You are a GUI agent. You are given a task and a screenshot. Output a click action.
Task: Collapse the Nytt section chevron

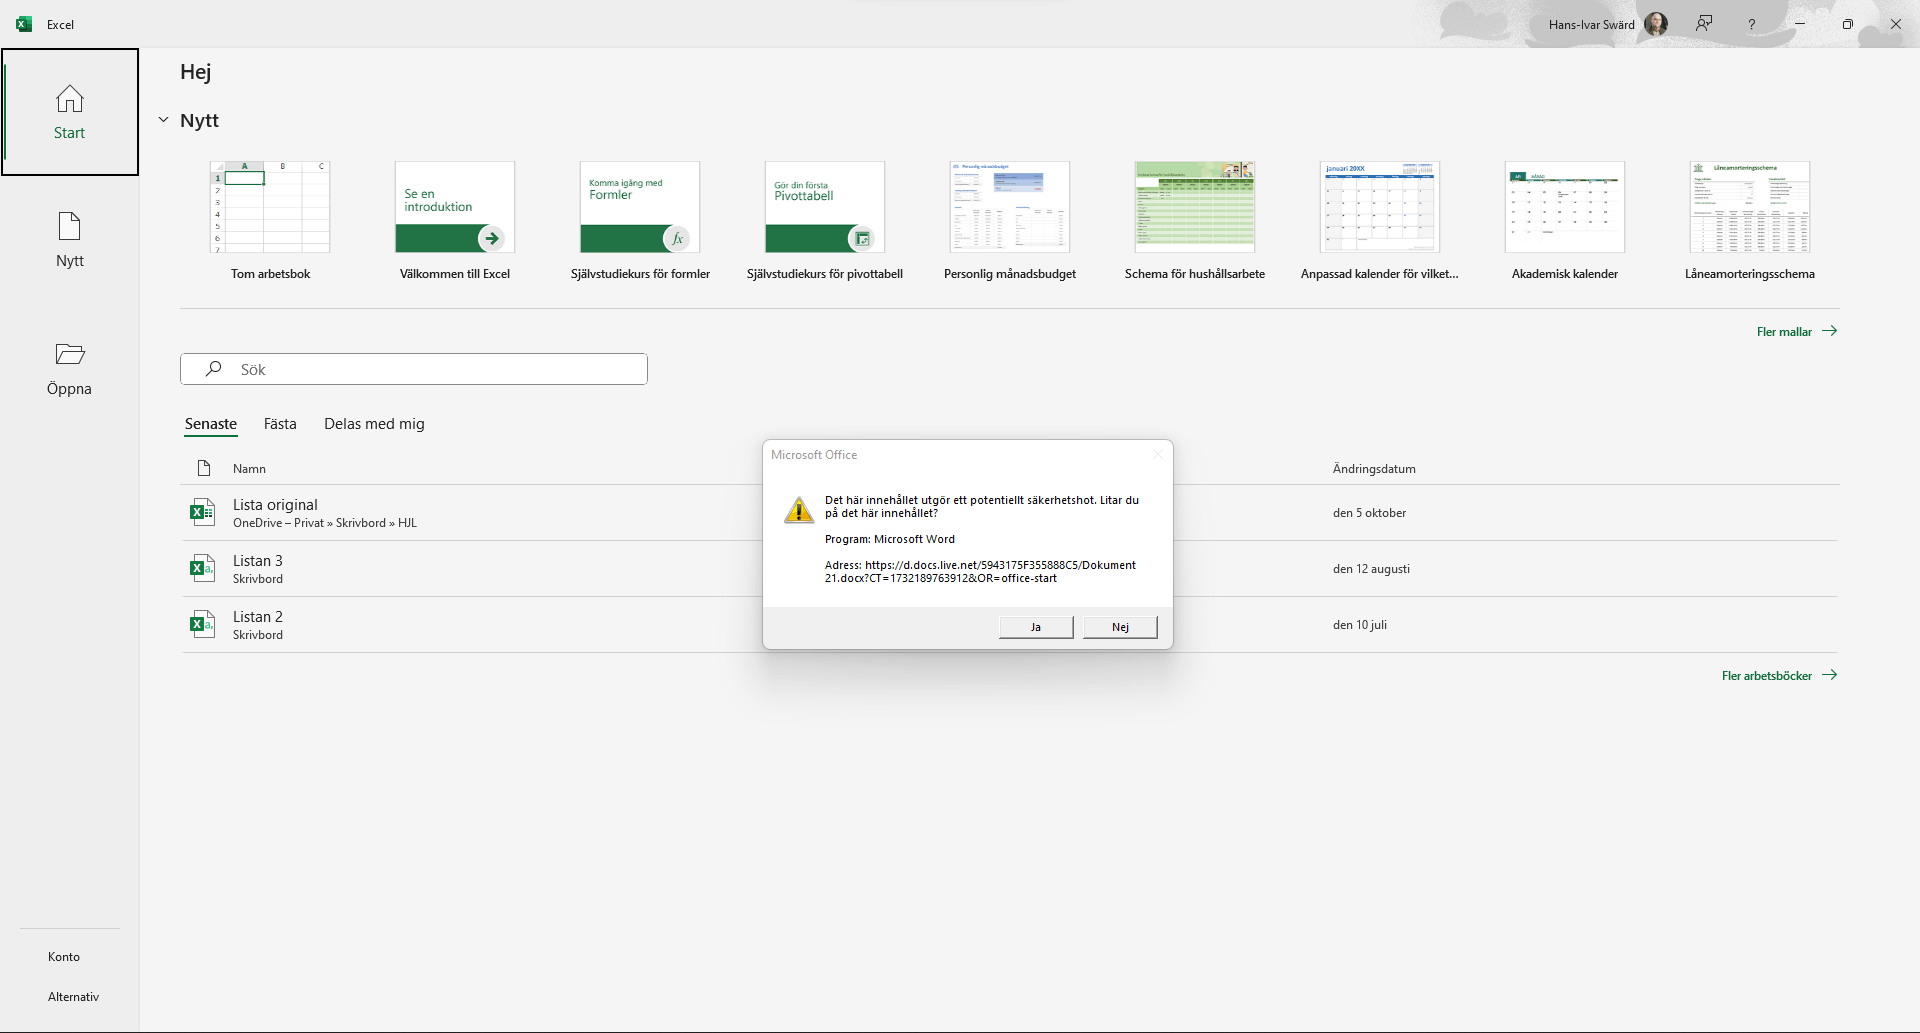pos(163,120)
